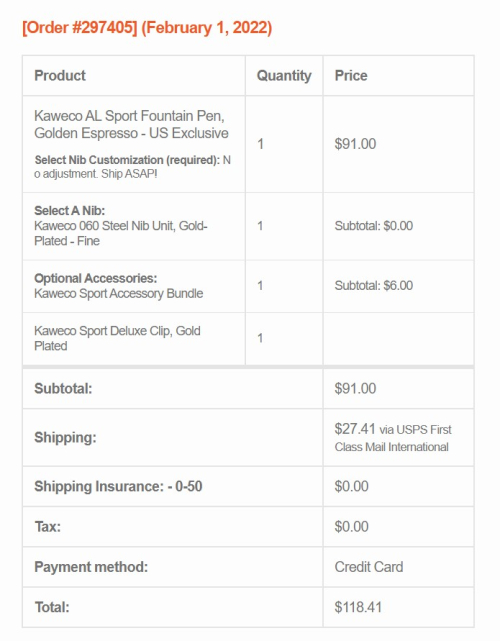
Task: Click the accessories Subtotal: $6.00 cell
Action: coord(374,285)
